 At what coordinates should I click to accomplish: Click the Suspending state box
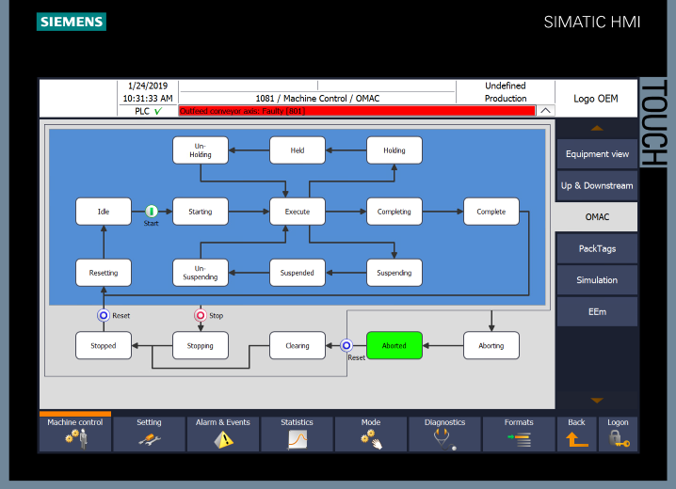click(x=394, y=273)
